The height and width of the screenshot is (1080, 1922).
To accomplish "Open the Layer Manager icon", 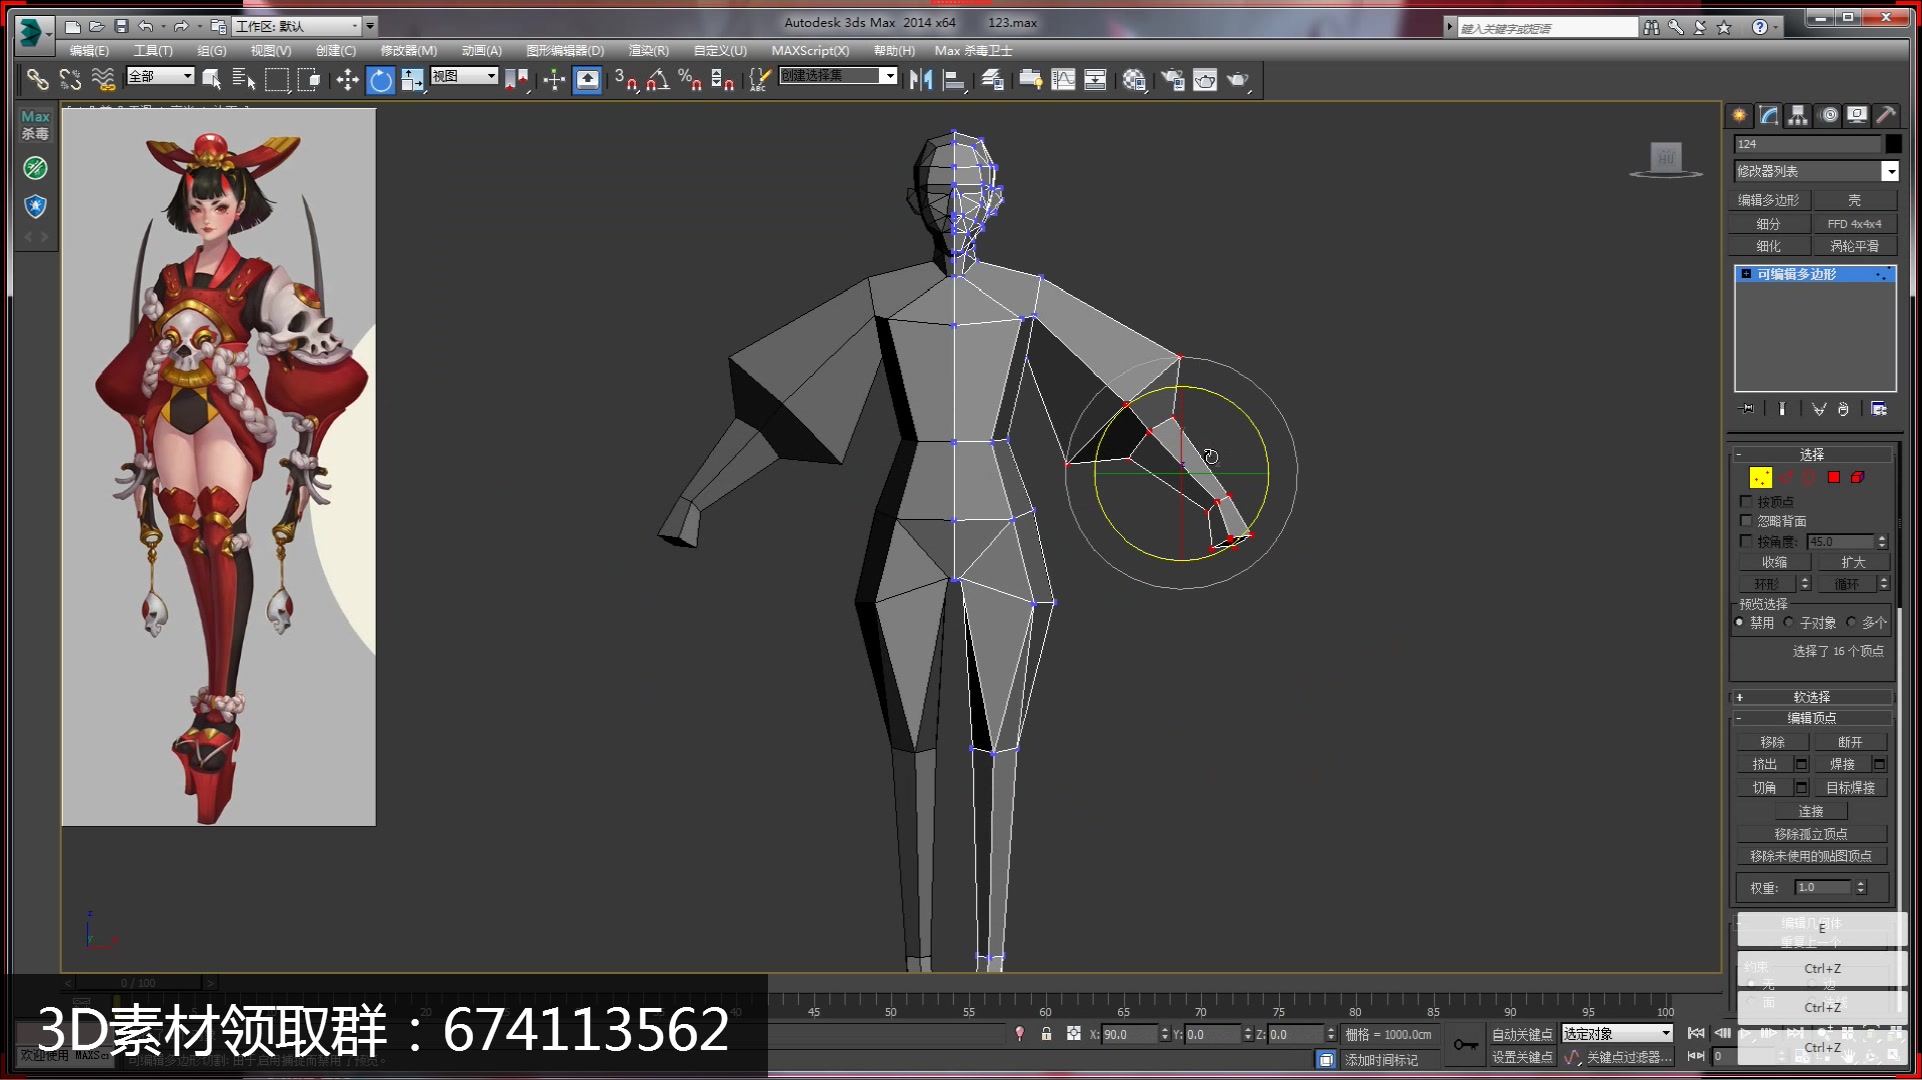I will [992, 79].
